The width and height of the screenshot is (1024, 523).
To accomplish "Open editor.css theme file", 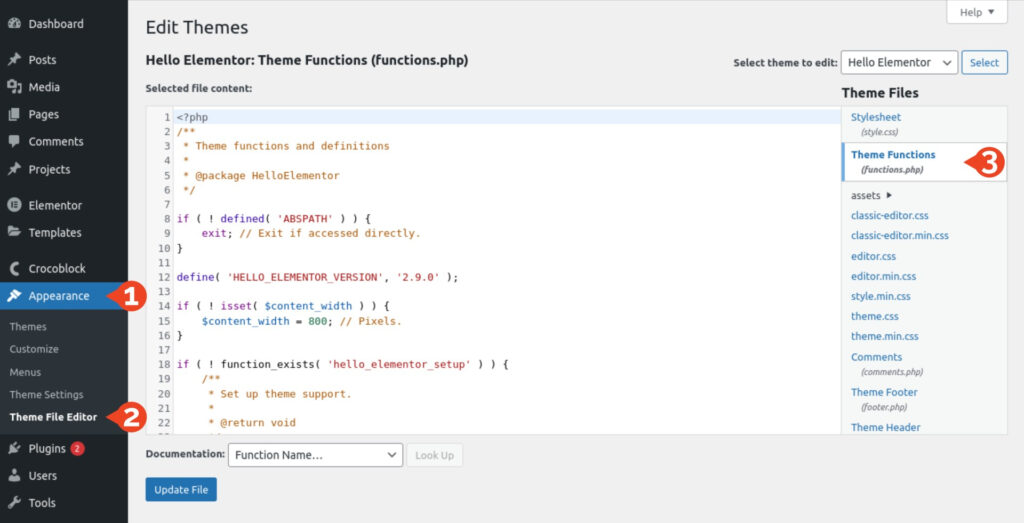I will tap(873, 256).
